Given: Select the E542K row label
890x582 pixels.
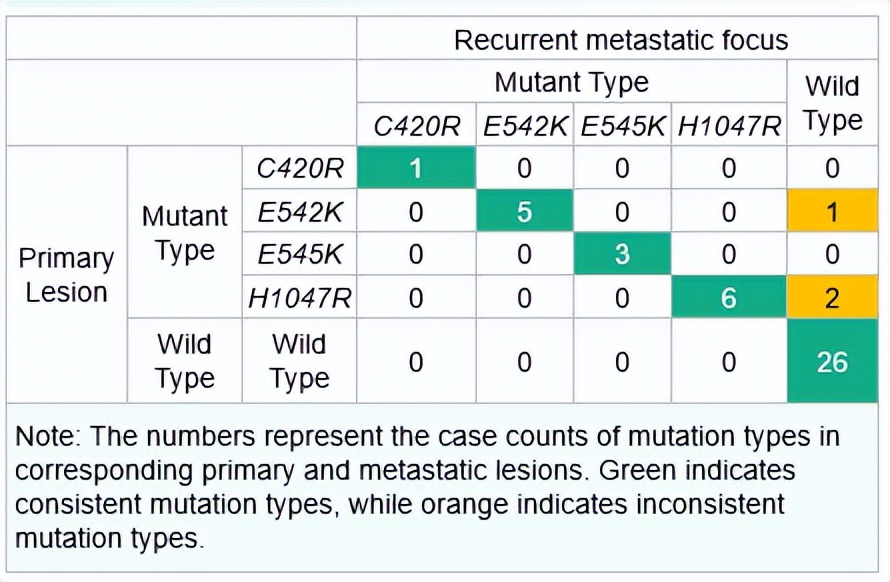Looking at the screenshot, I should pyautogui.click(x=299, y=211).
